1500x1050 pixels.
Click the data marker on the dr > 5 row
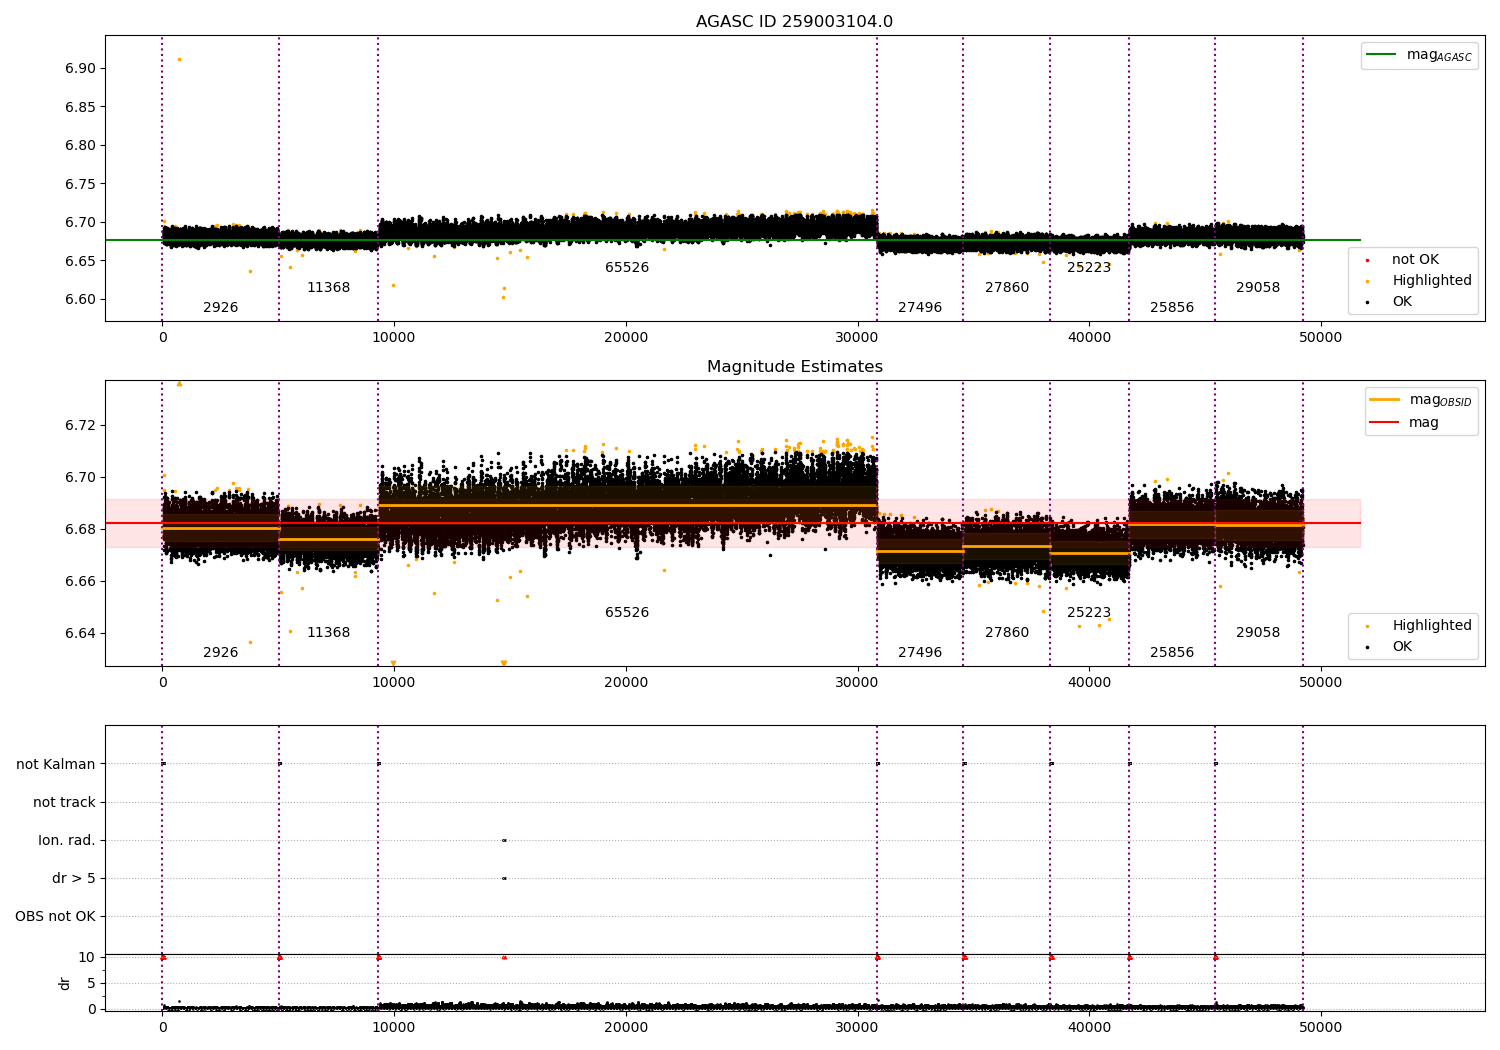tap(504, 878)
